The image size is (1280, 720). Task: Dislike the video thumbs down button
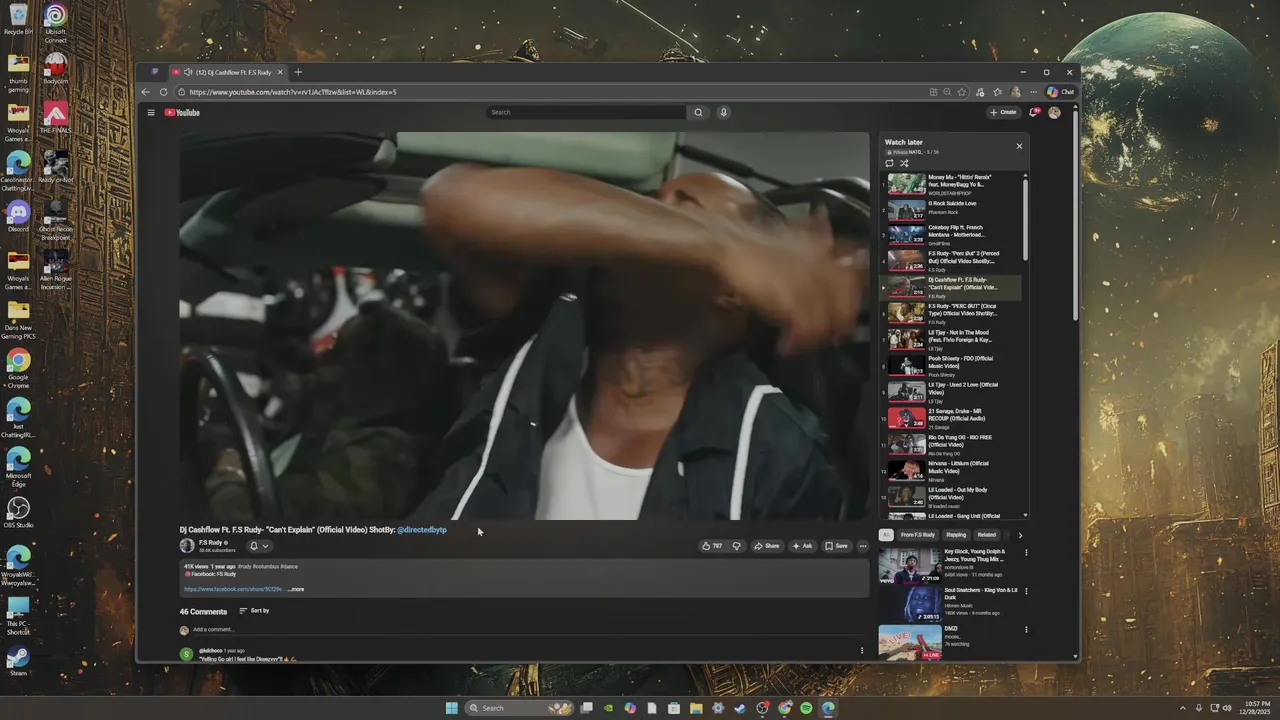pyautogui.click(x=737, y=546)
